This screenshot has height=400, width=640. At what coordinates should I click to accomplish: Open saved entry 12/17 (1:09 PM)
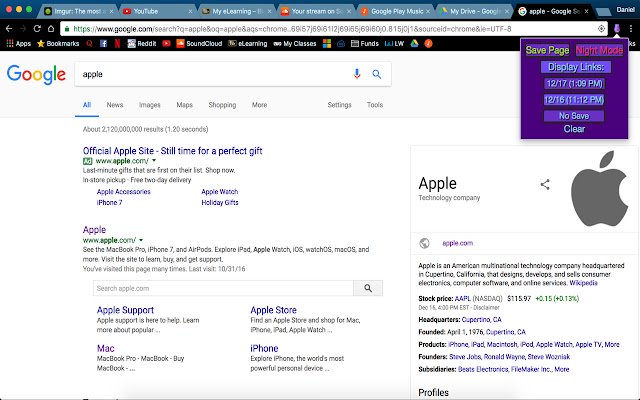(x=574, y=83)
